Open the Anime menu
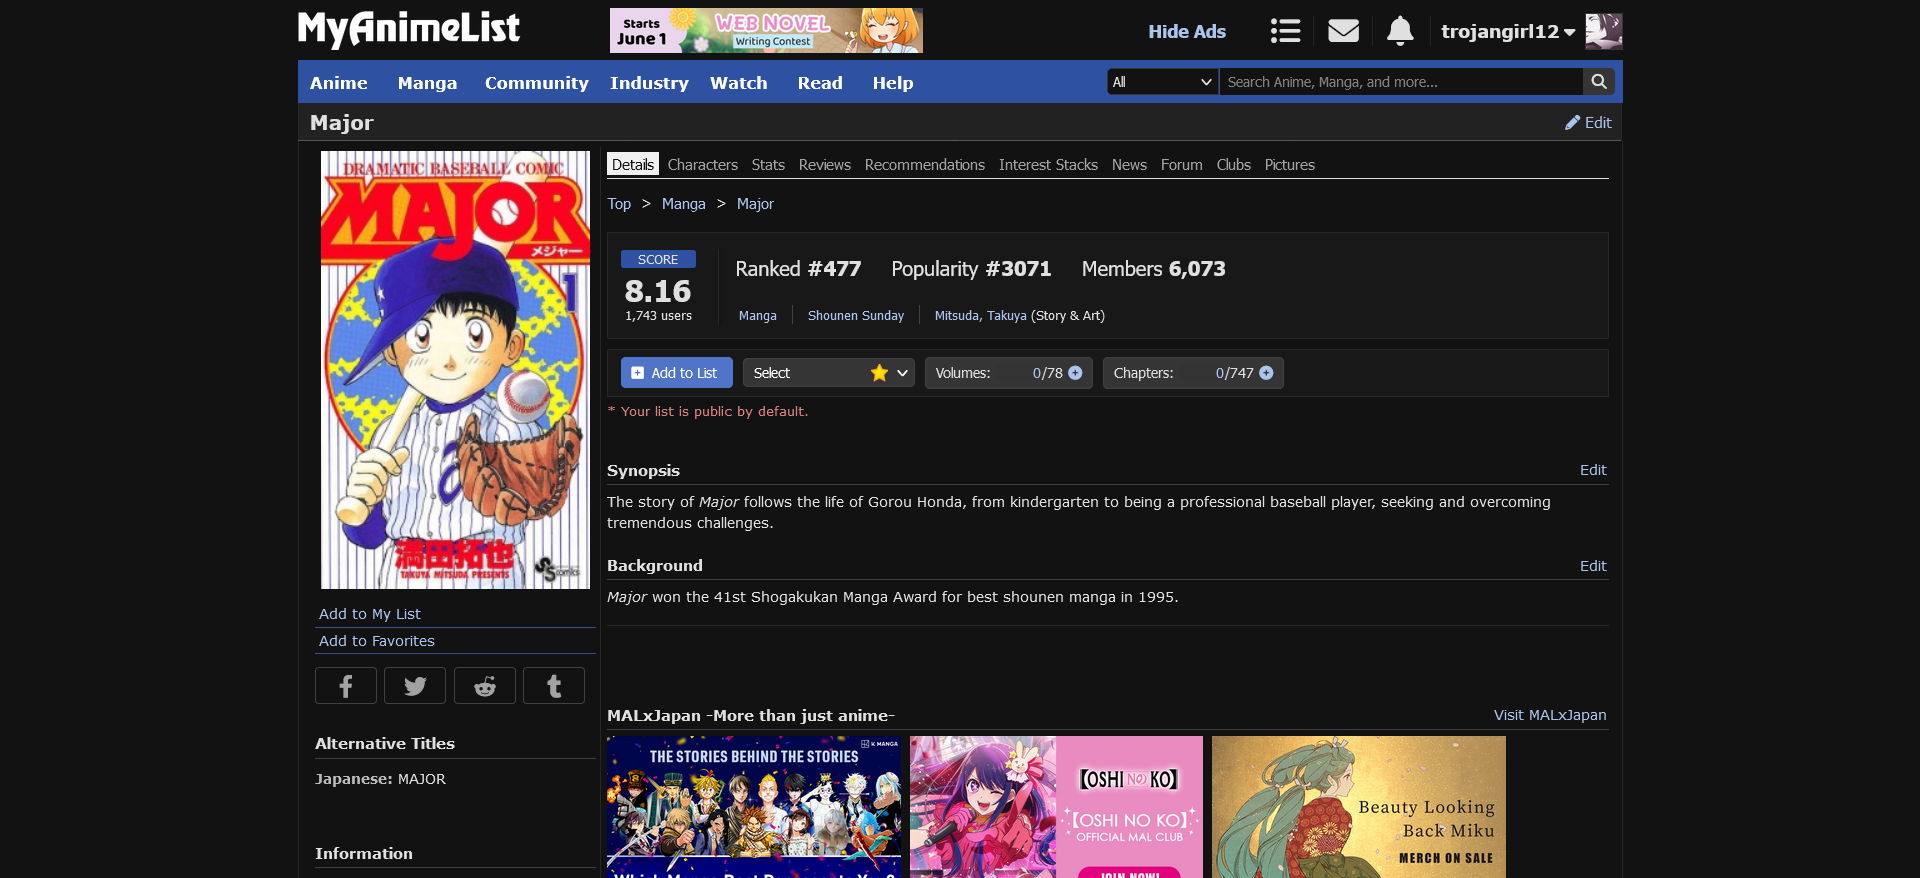 point(339,83)
